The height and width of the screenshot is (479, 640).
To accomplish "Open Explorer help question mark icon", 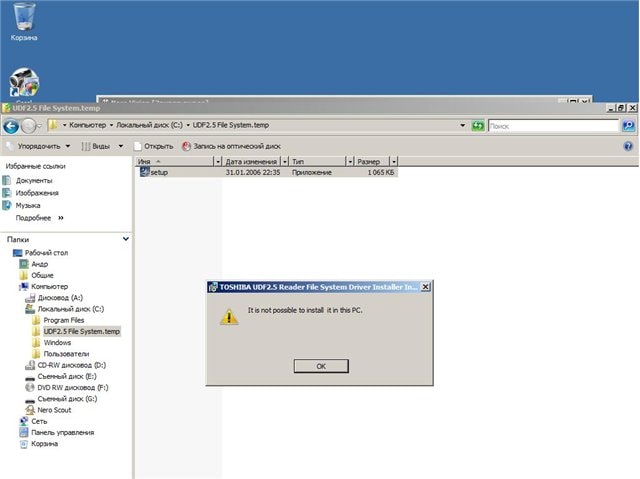I will (x=628, y=146).
